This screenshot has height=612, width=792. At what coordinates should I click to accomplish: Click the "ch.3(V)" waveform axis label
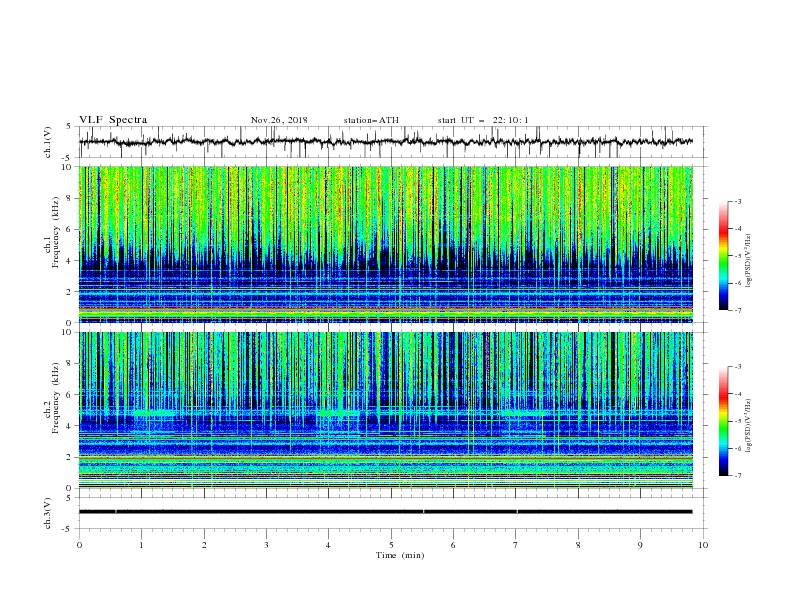[x=48, y=513]
